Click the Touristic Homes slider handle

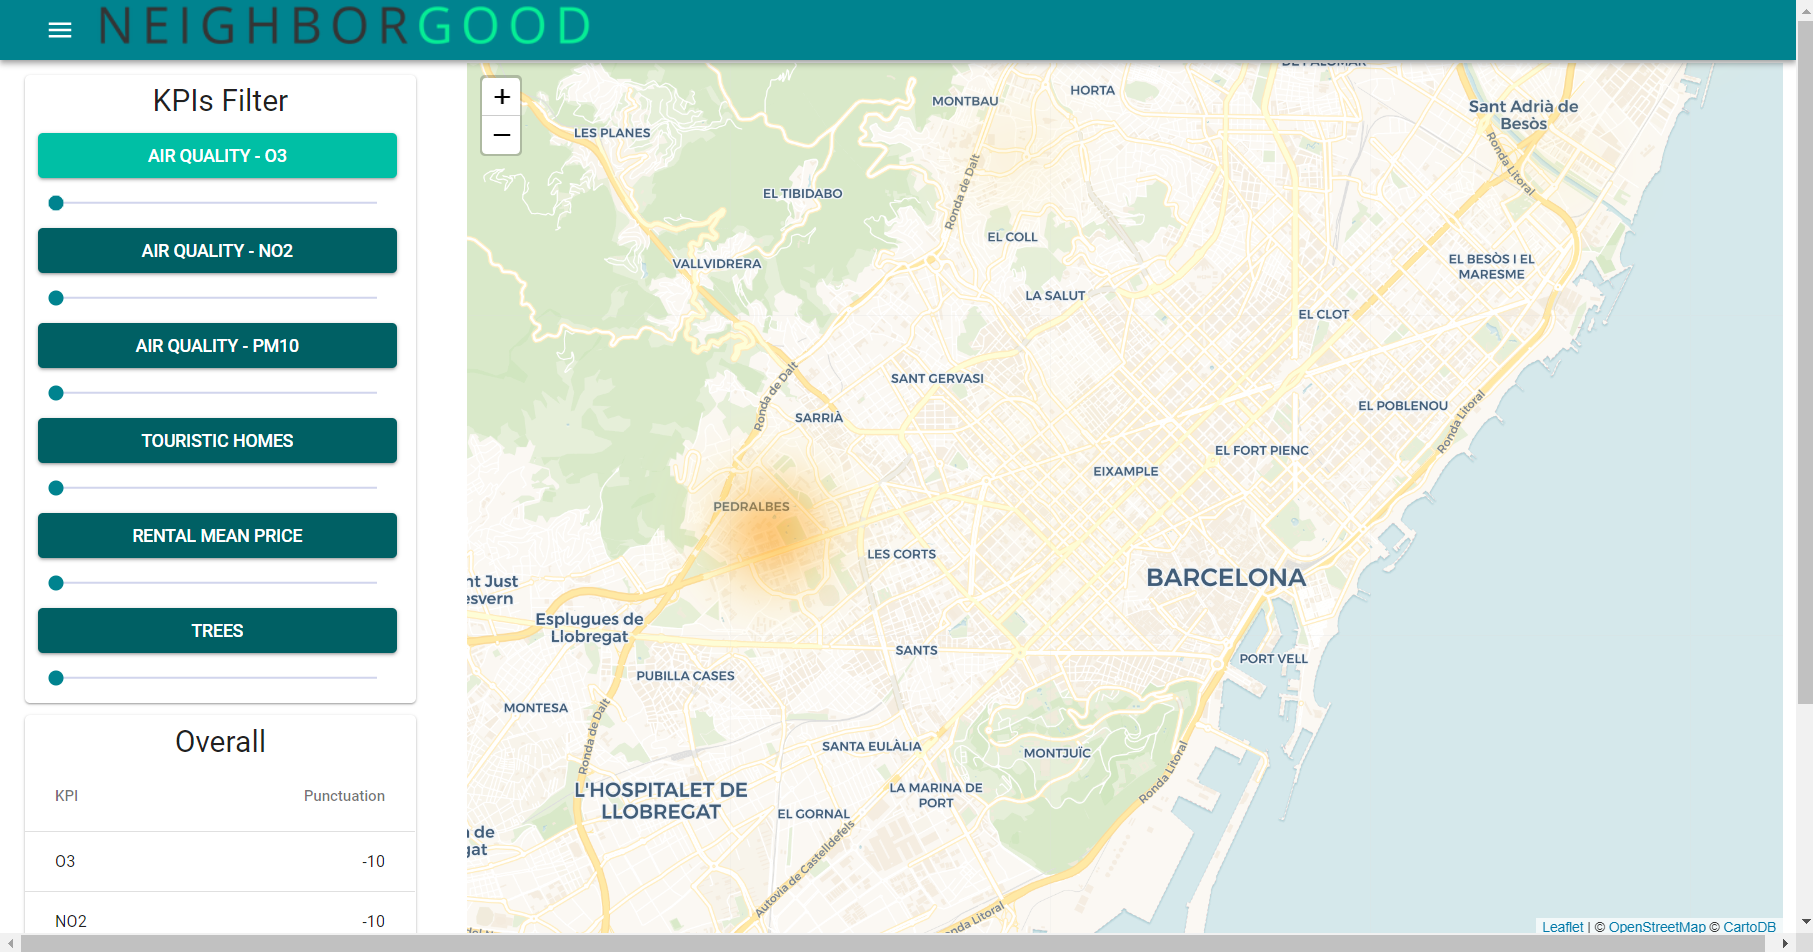56,488
